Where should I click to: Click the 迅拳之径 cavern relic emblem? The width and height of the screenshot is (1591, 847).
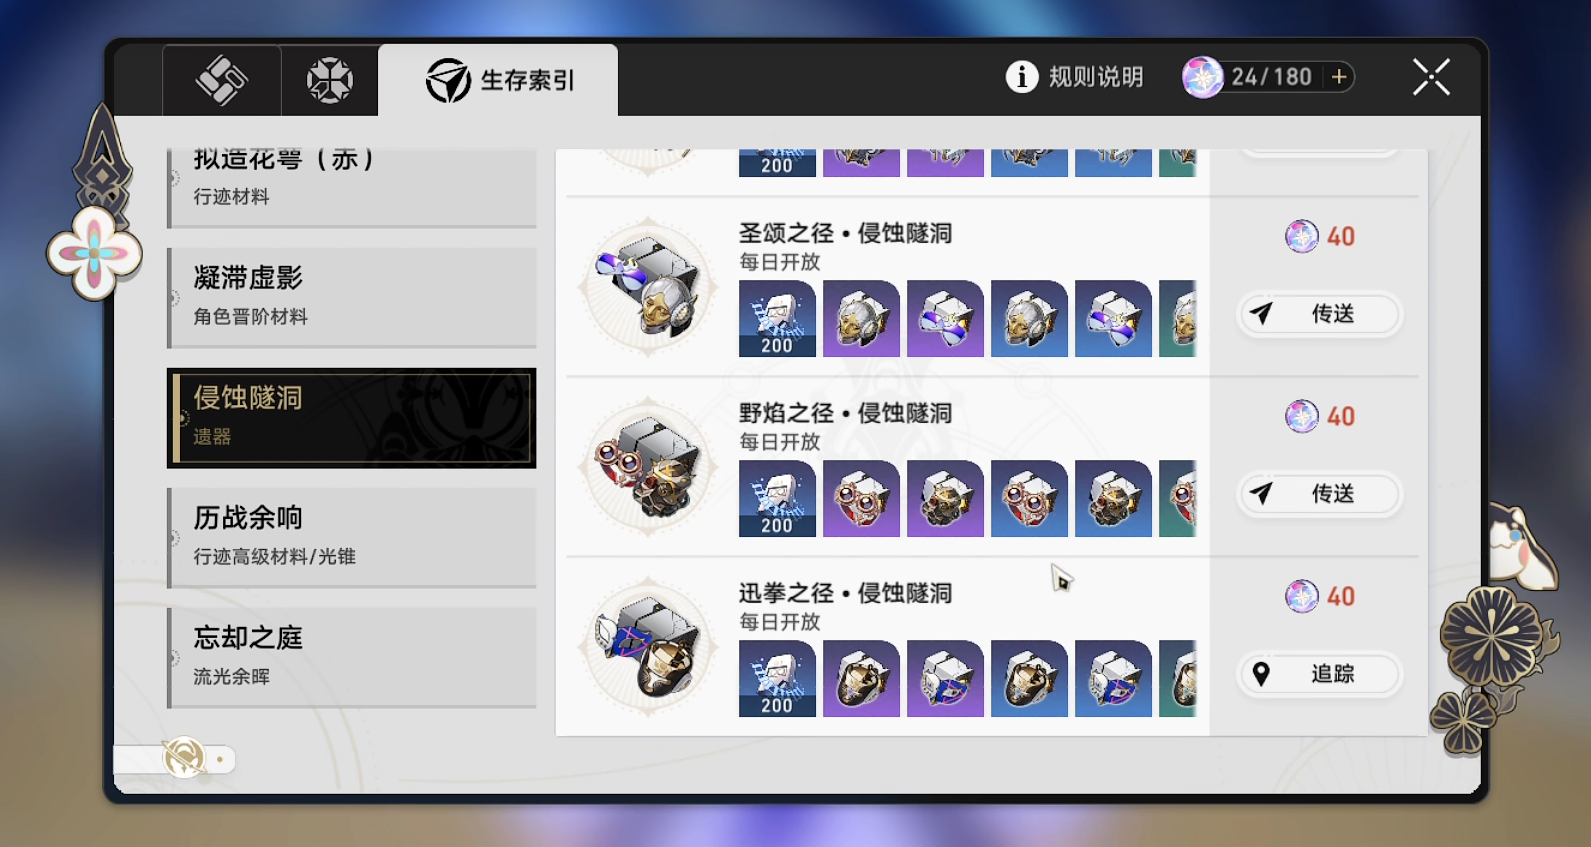pyautogui.click(x=648, y=647)
